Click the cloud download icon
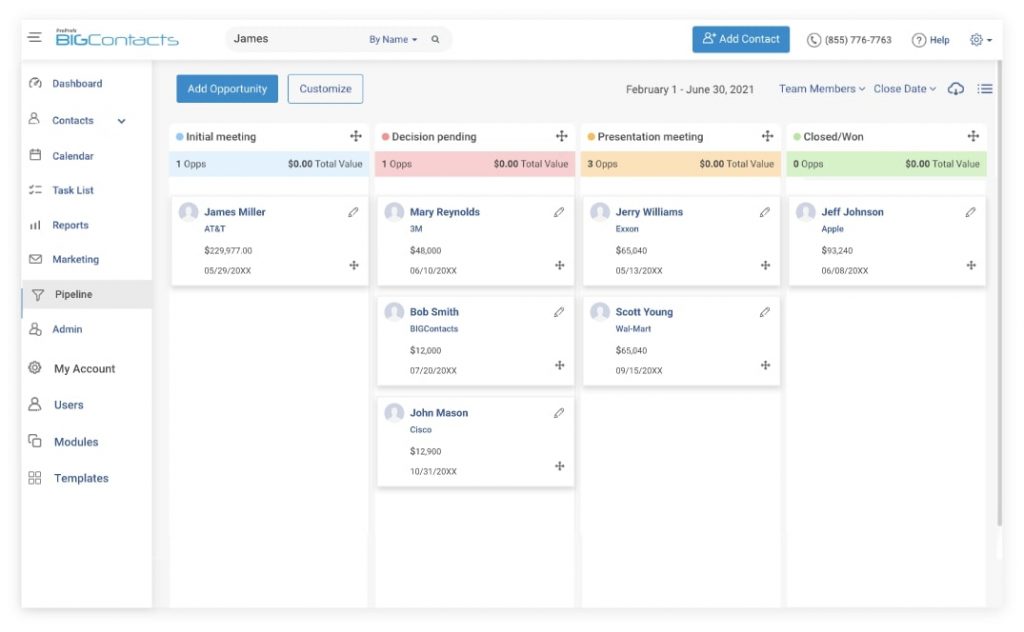Screen dimensions: 1024x632 point(955,89)
